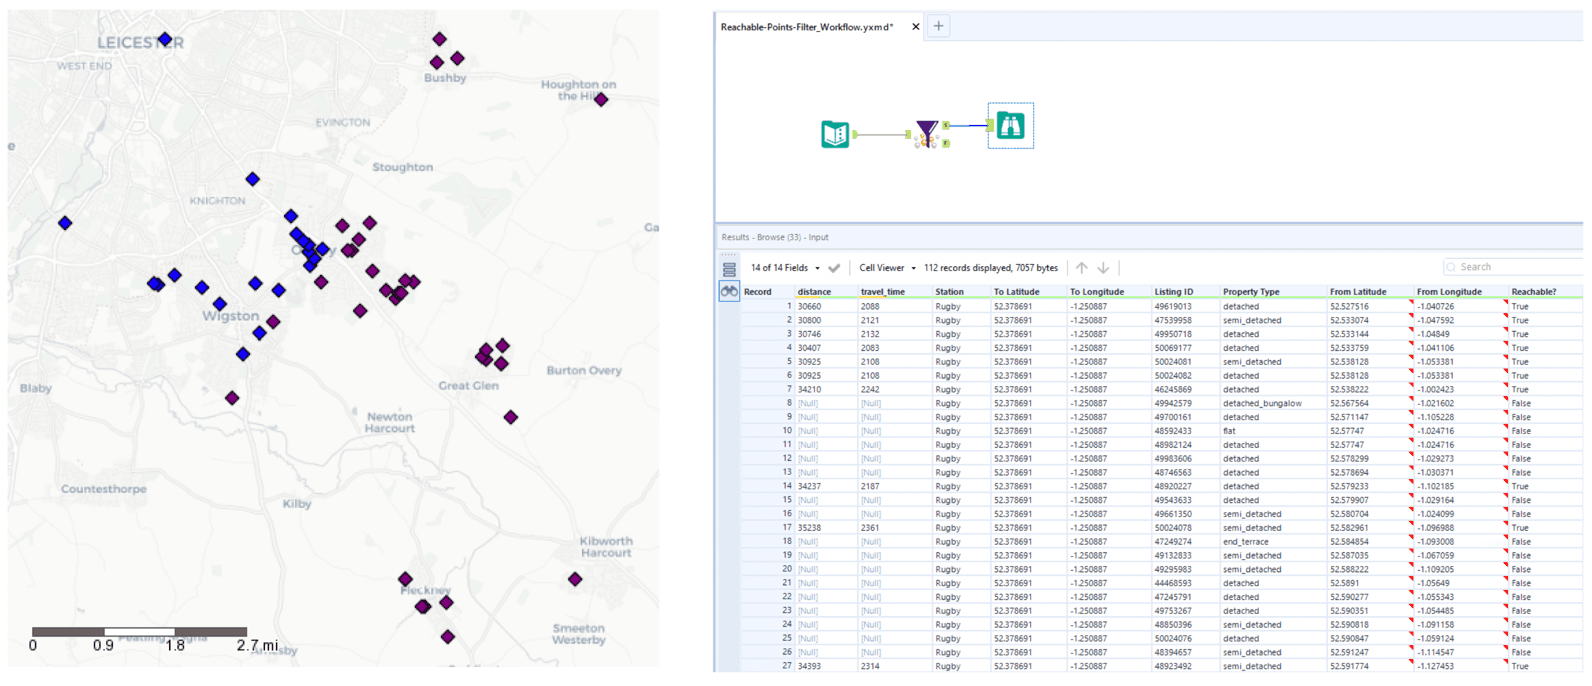The image size is (1592, 686).
Task: Click the Filter tool's False output anchor
Action: pos(946,144)
